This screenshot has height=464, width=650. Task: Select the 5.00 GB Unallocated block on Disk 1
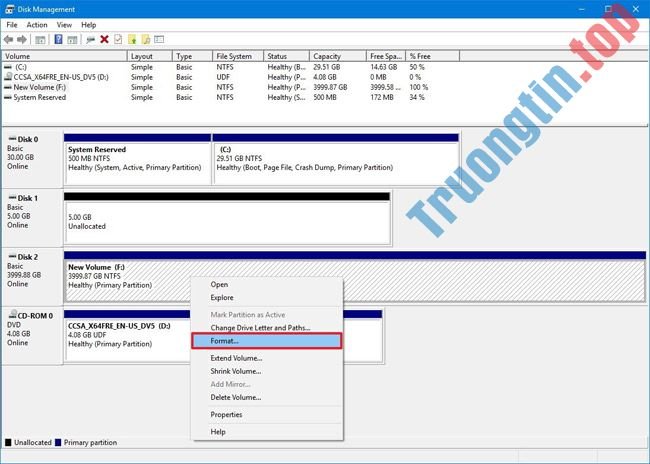[227, 218]
